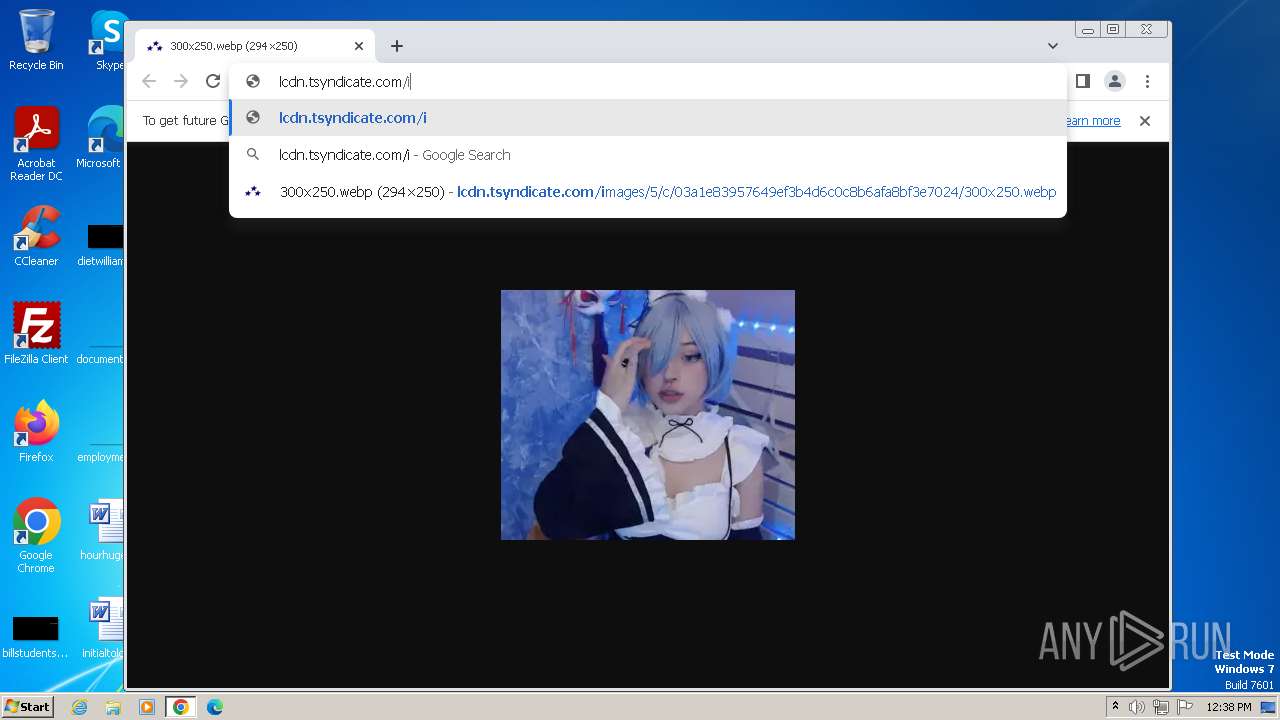Select the 300x250.webp (294×250) tab
The image size is (1280, 720).
click(255, 46)
